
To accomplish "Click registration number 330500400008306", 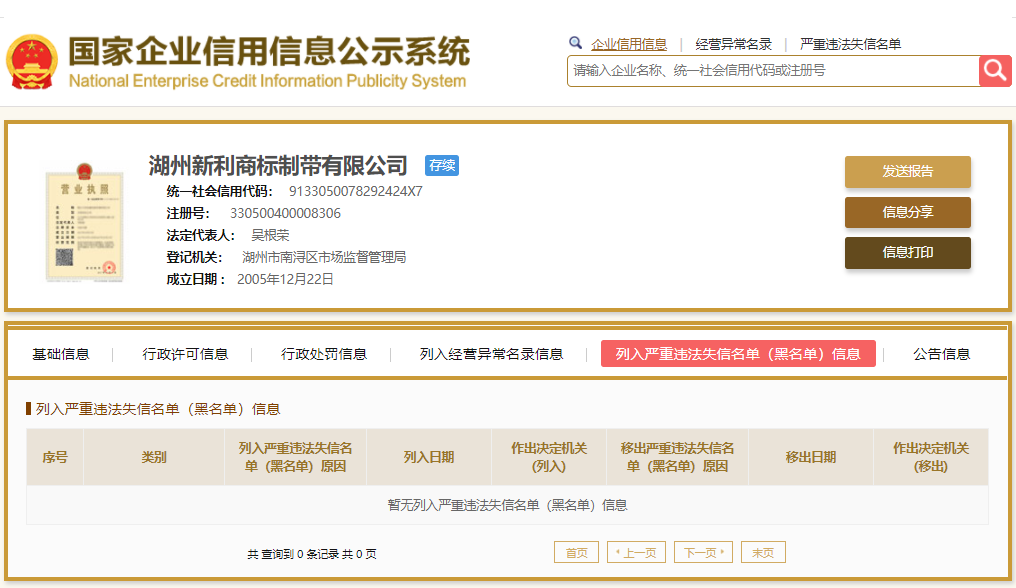I will coord(285,213).
